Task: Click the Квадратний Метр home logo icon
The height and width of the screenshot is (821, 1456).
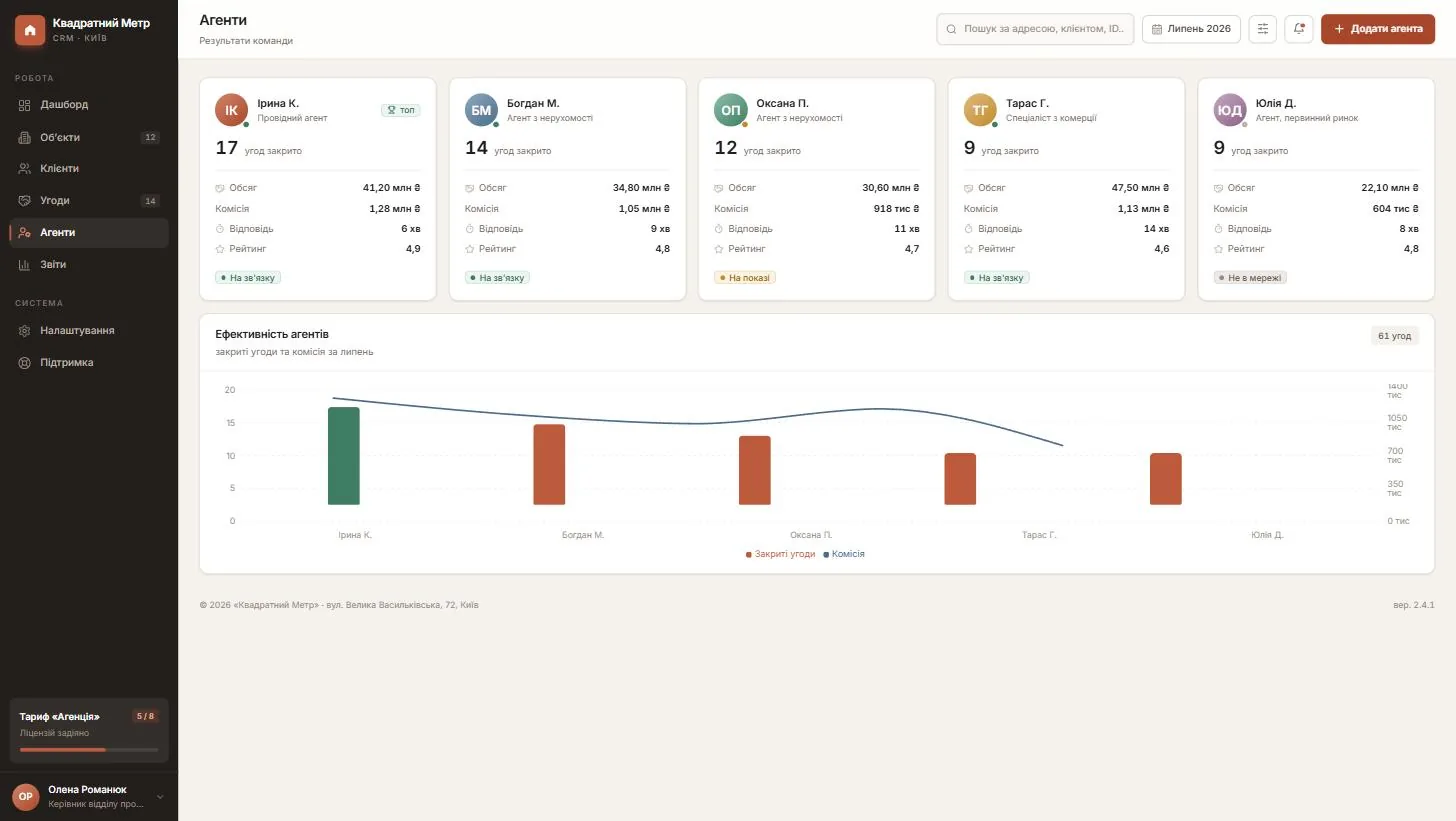Action: [30, 30]
